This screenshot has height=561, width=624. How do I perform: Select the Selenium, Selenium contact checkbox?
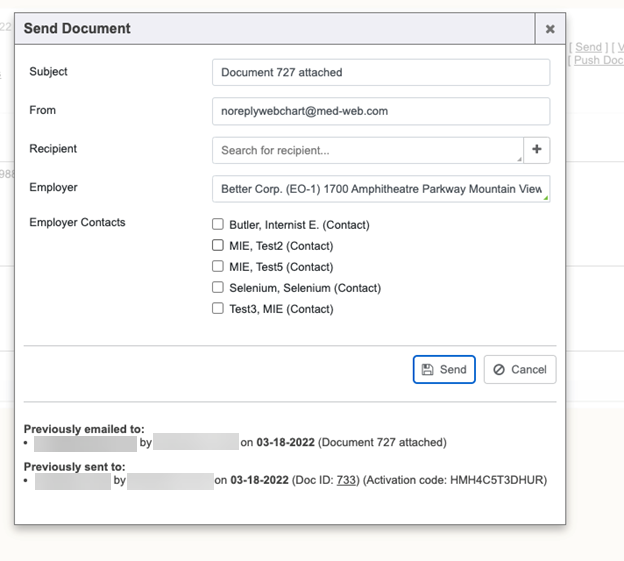point(218,288)
